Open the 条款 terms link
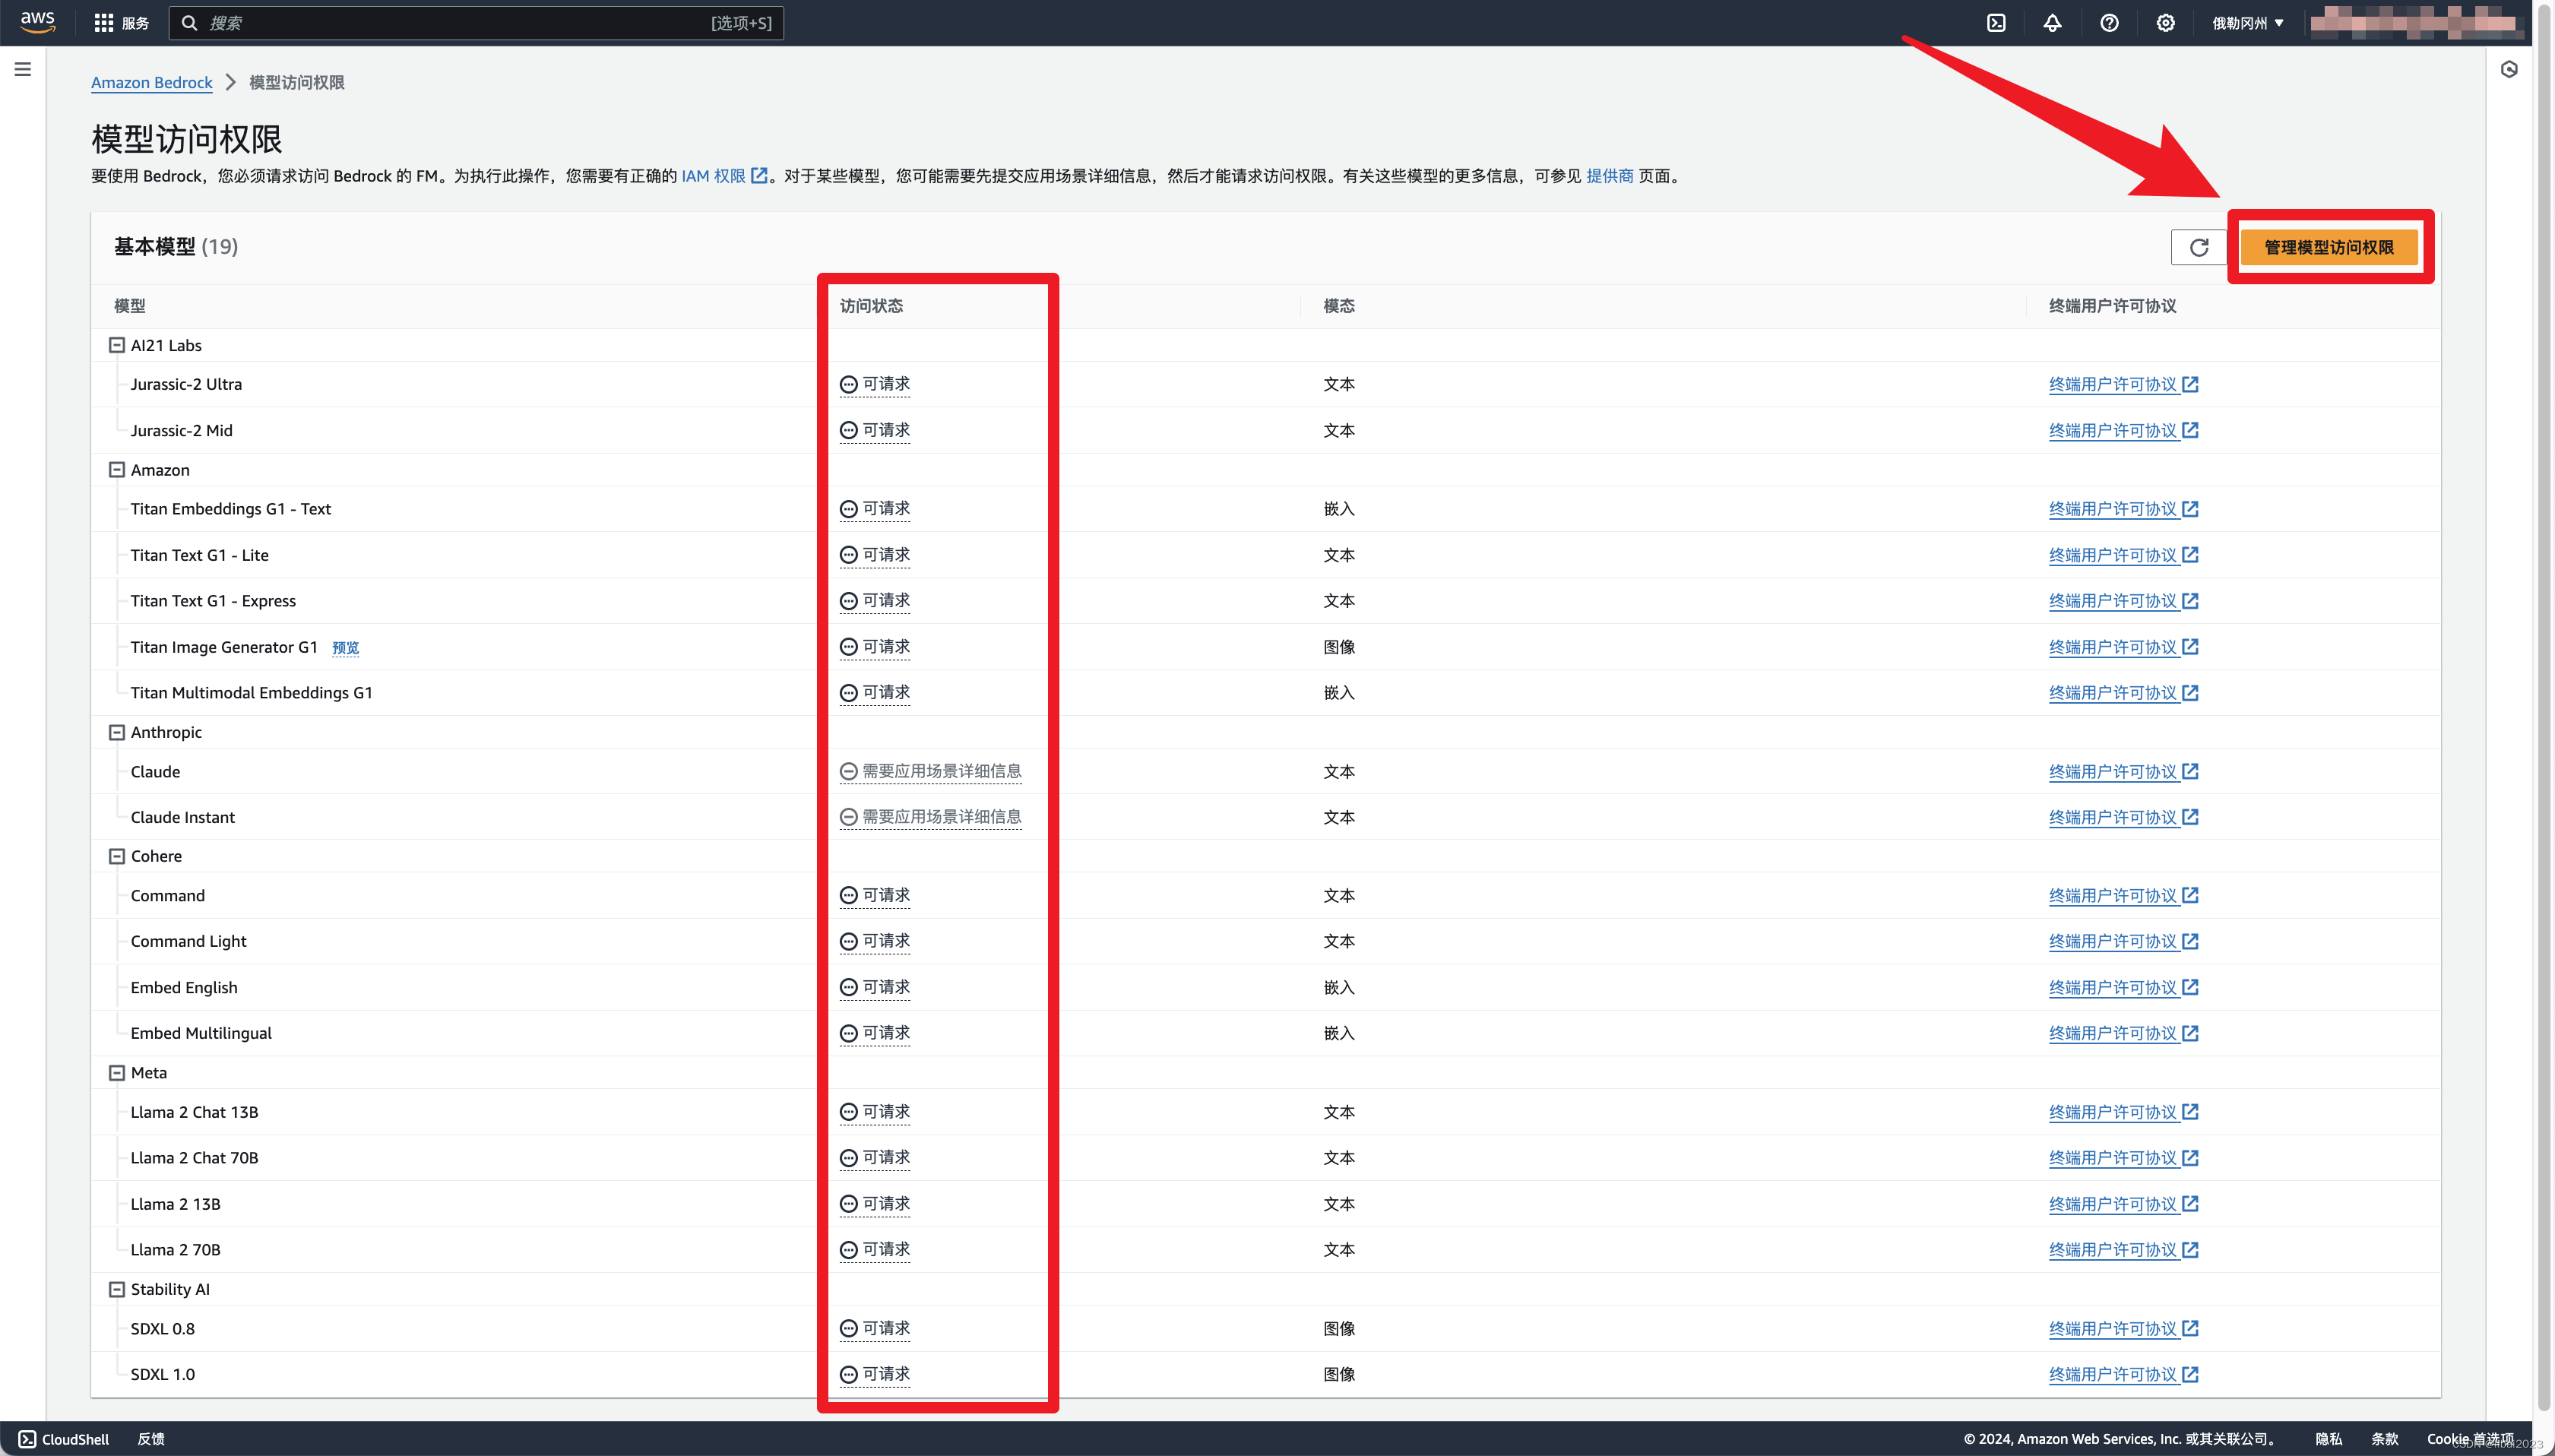Screen dimensions: 2555x1456 point(2385,1439)
